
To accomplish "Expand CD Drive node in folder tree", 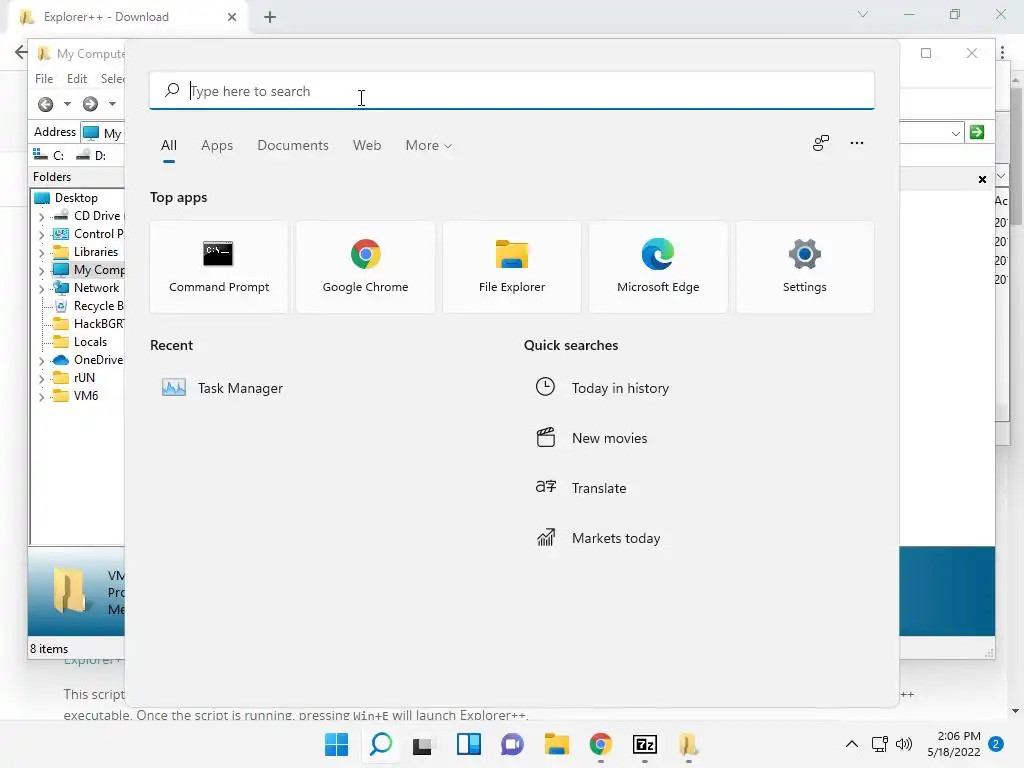I will pos(42,216).
